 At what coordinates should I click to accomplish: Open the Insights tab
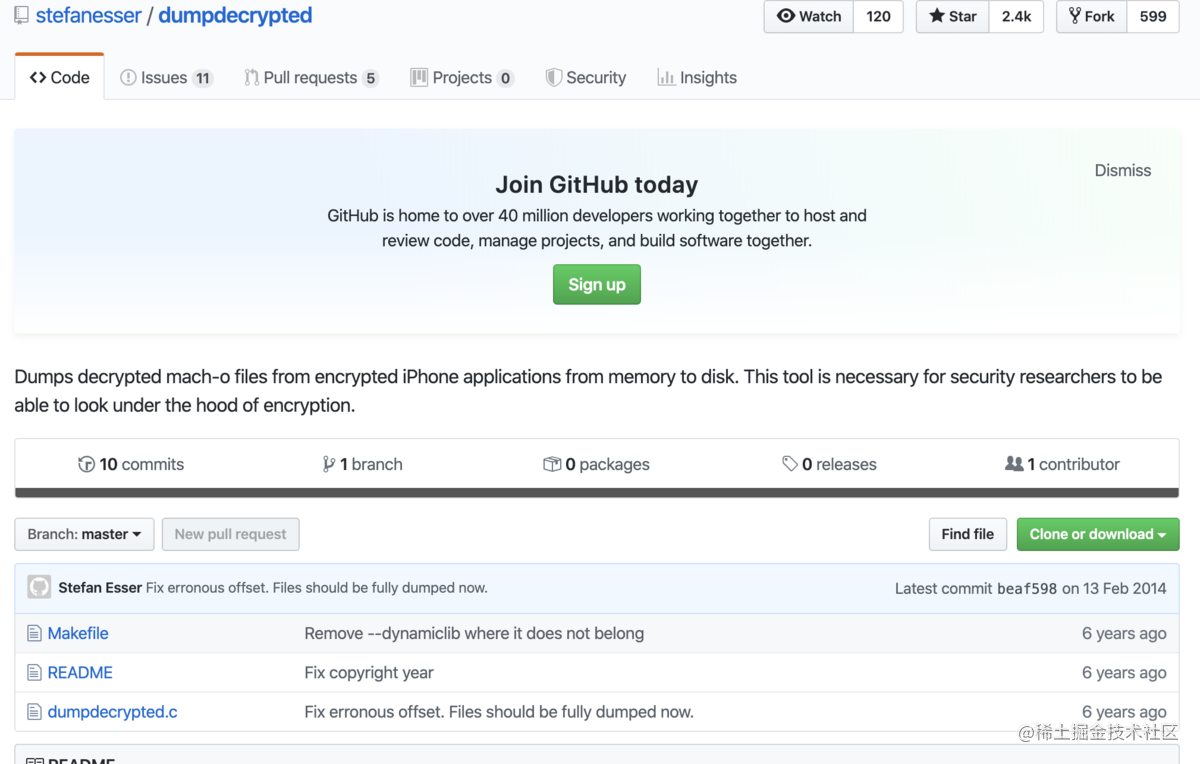[x=697, y=77]
